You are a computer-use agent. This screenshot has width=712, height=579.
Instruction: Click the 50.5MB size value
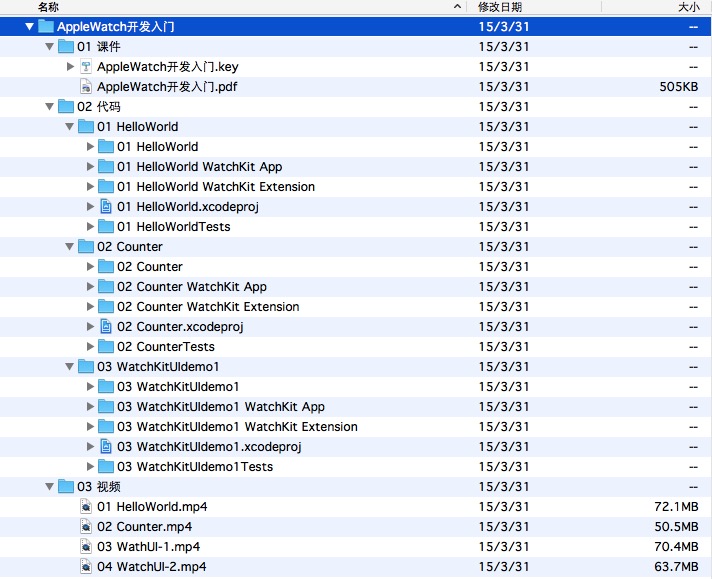[676, 526]
